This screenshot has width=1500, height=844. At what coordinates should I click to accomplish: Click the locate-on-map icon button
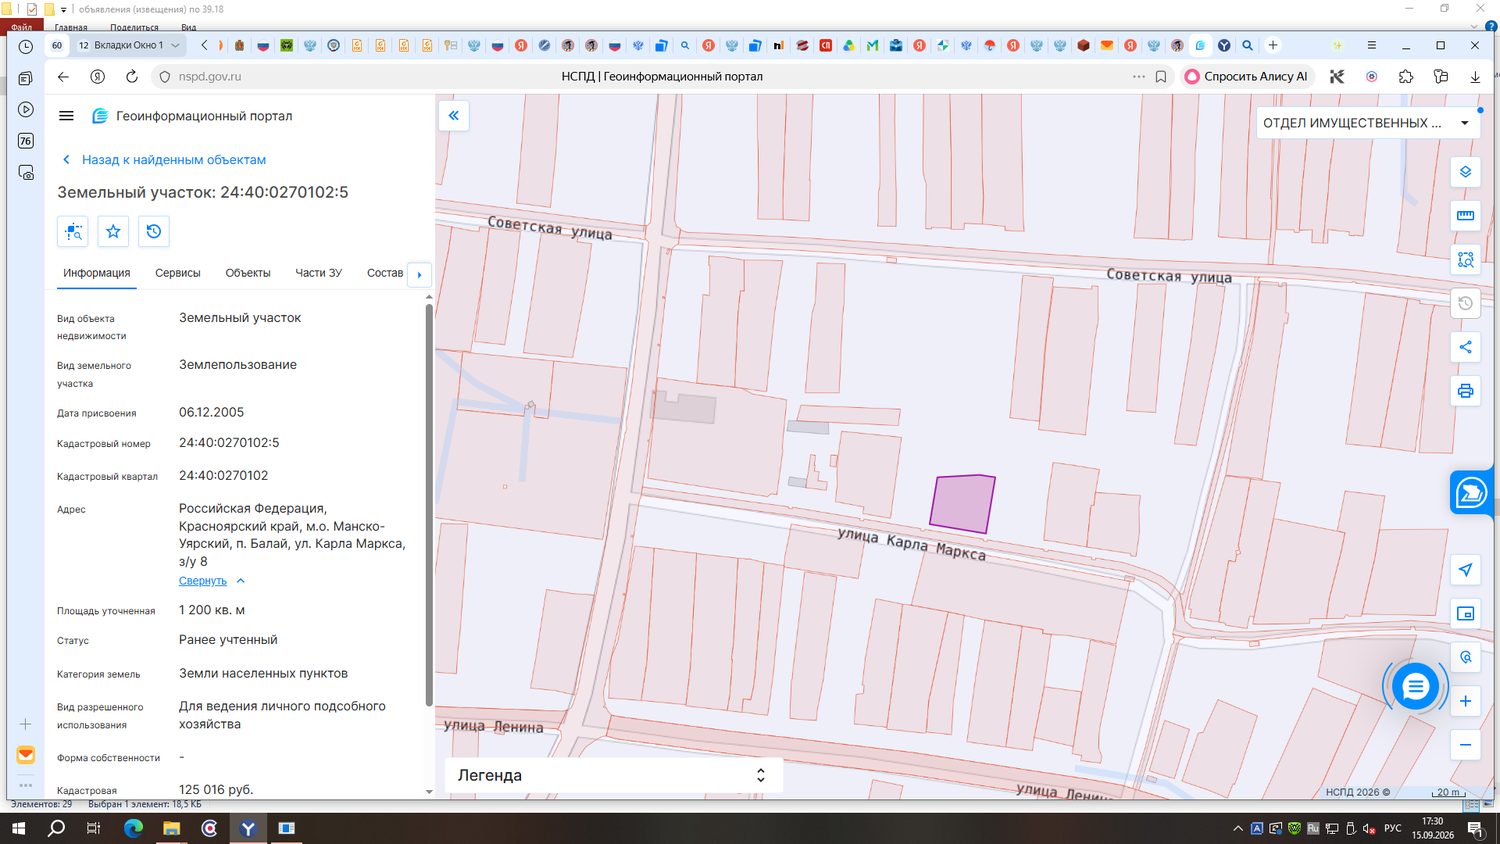[73, 232]
